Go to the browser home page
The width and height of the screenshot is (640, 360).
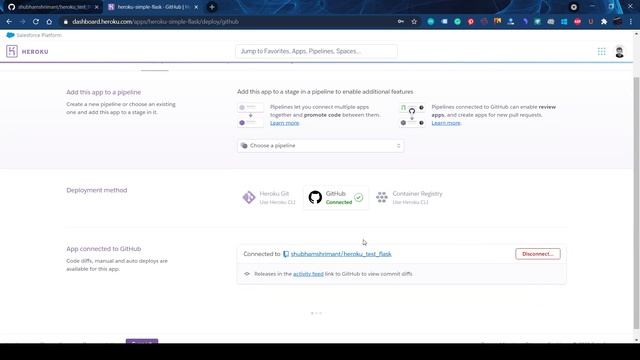click(49, 22)
